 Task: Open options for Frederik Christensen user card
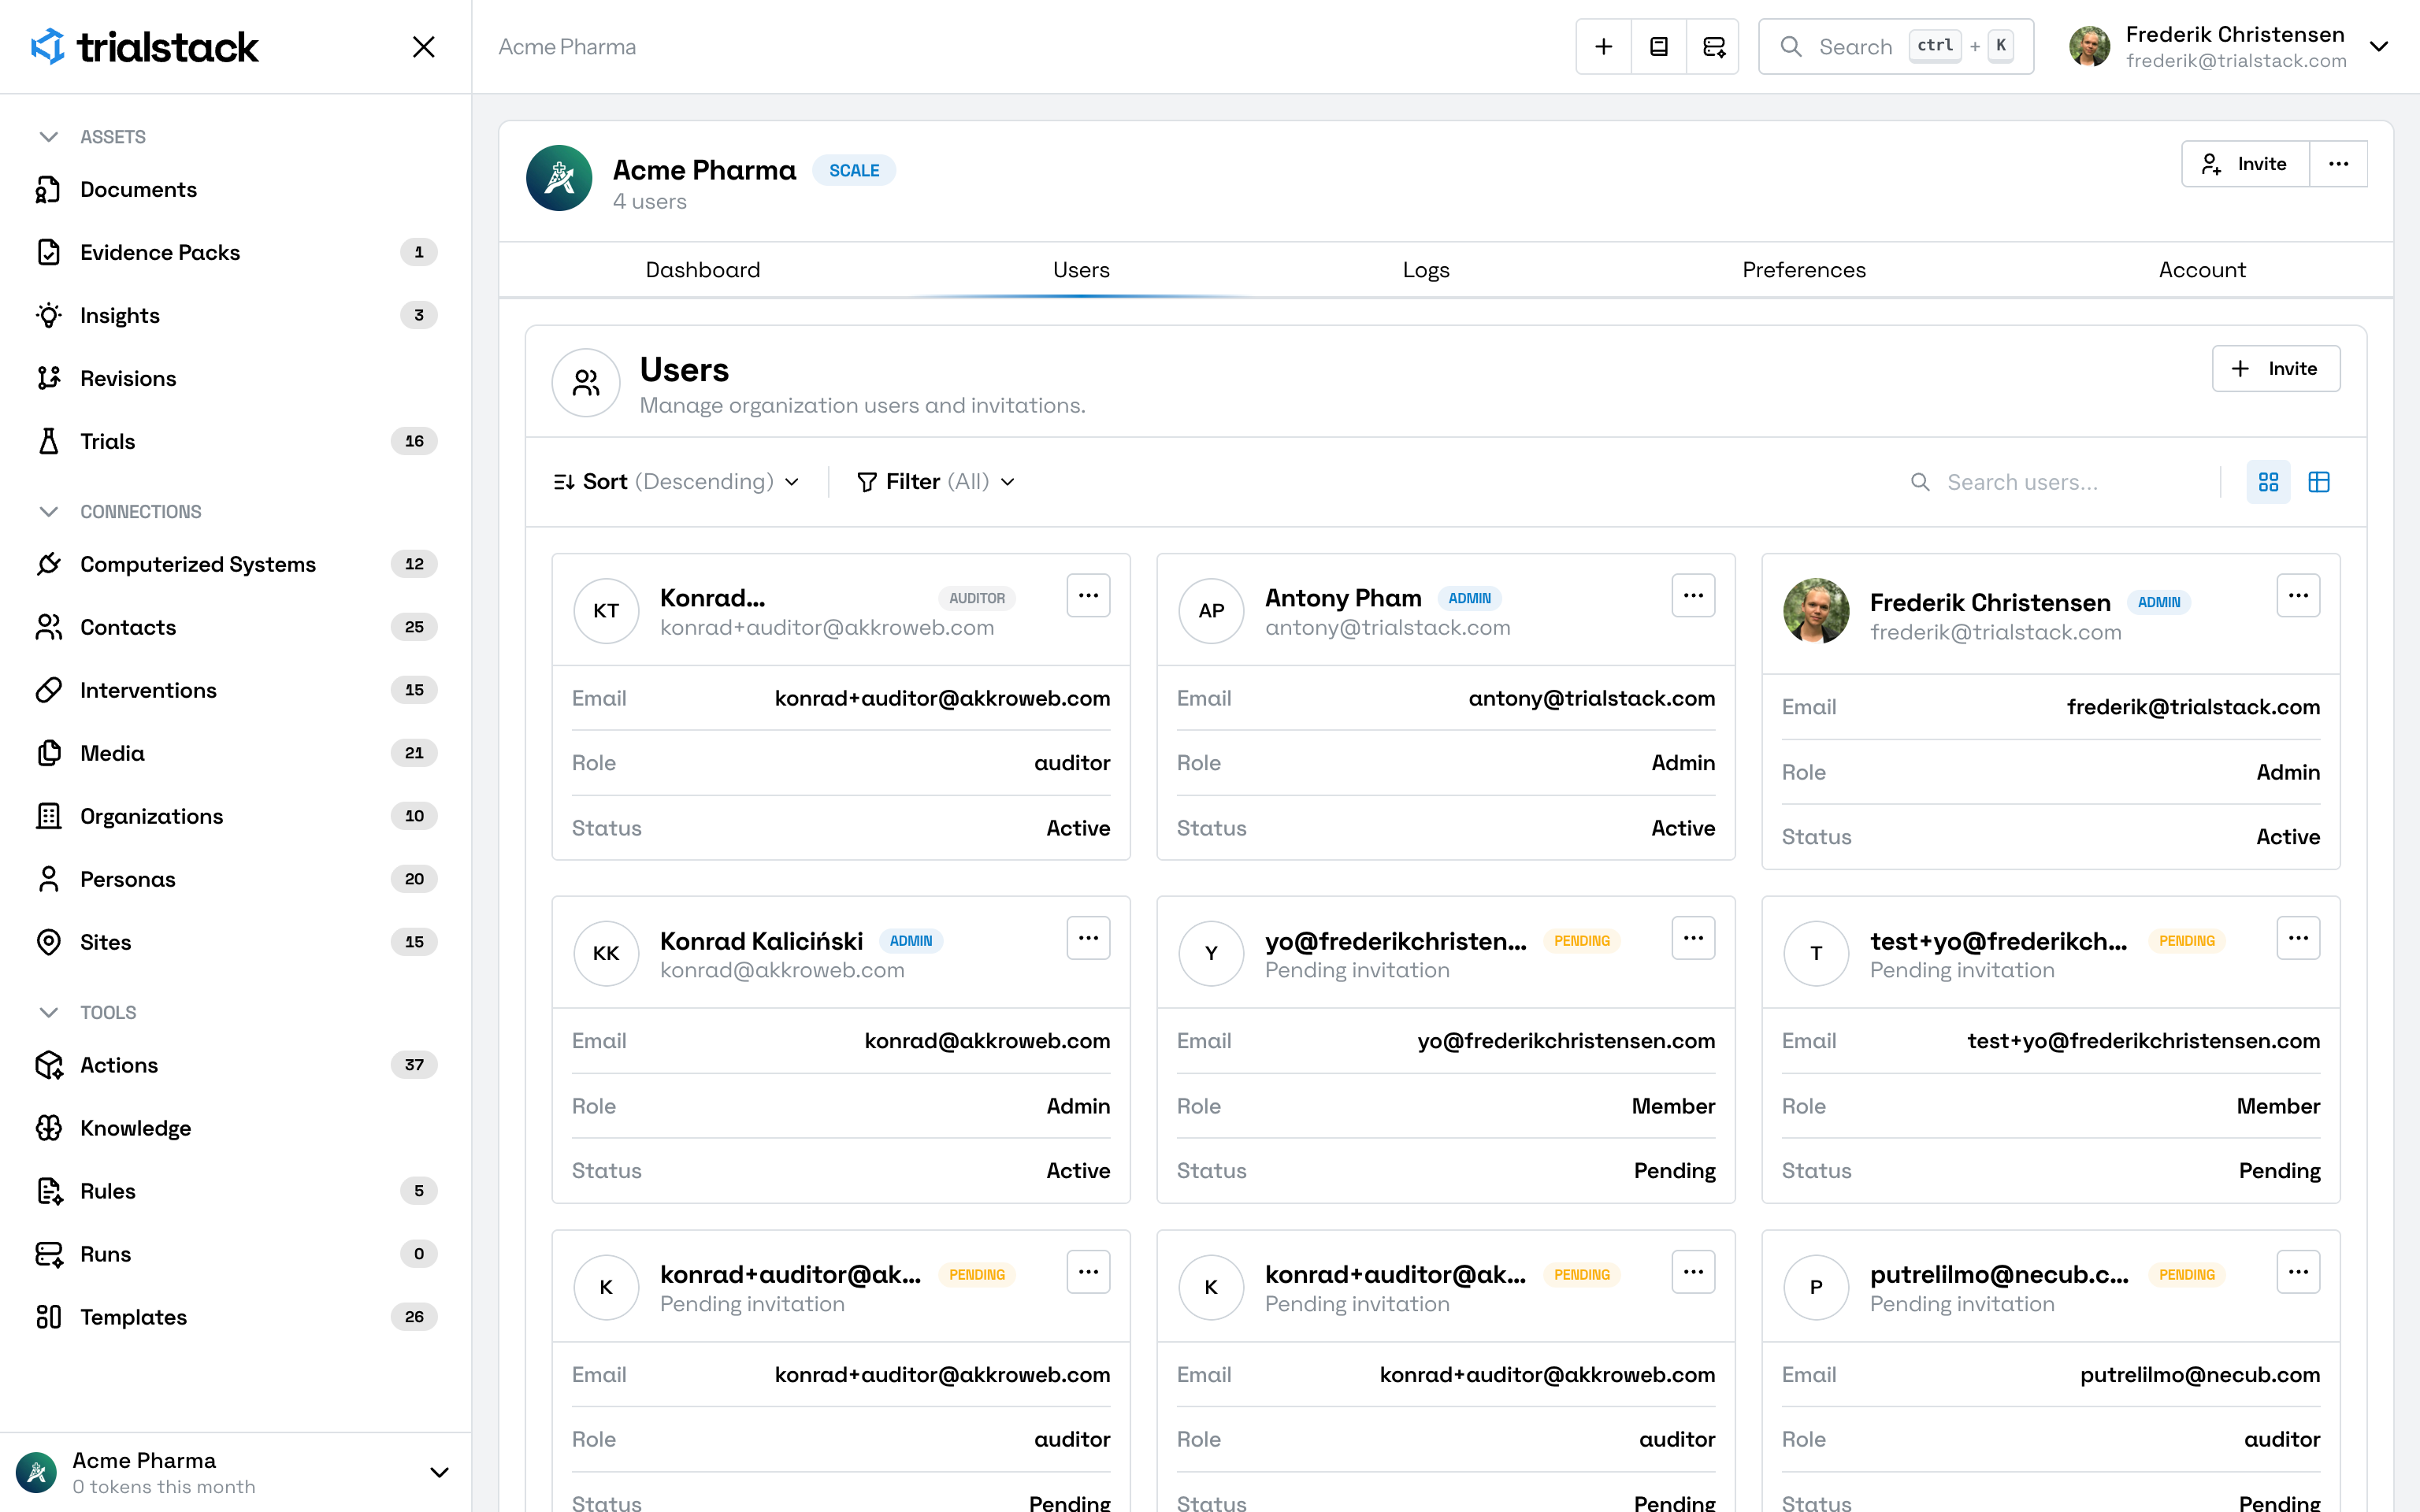pyautogui.click(x=2298, y=596)
